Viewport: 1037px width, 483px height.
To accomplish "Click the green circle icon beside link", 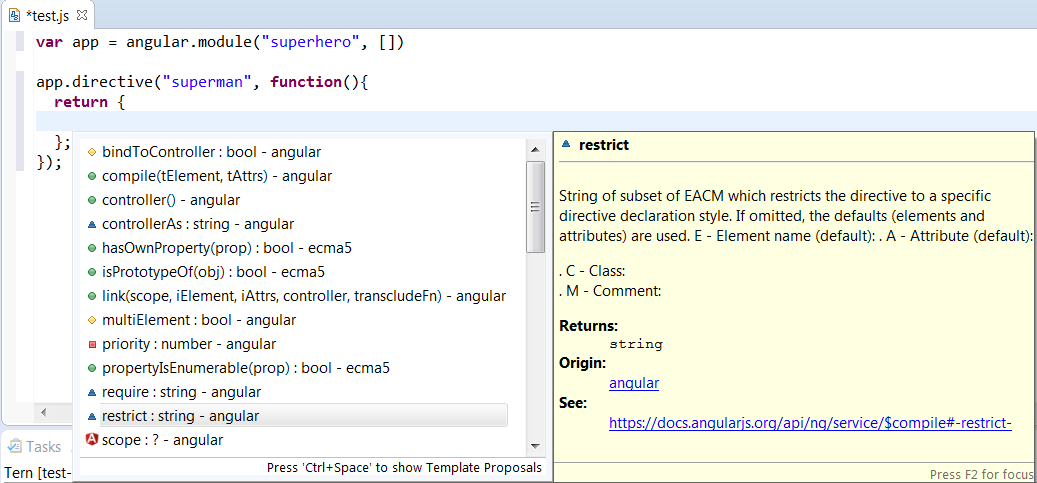I will [92, 296].
